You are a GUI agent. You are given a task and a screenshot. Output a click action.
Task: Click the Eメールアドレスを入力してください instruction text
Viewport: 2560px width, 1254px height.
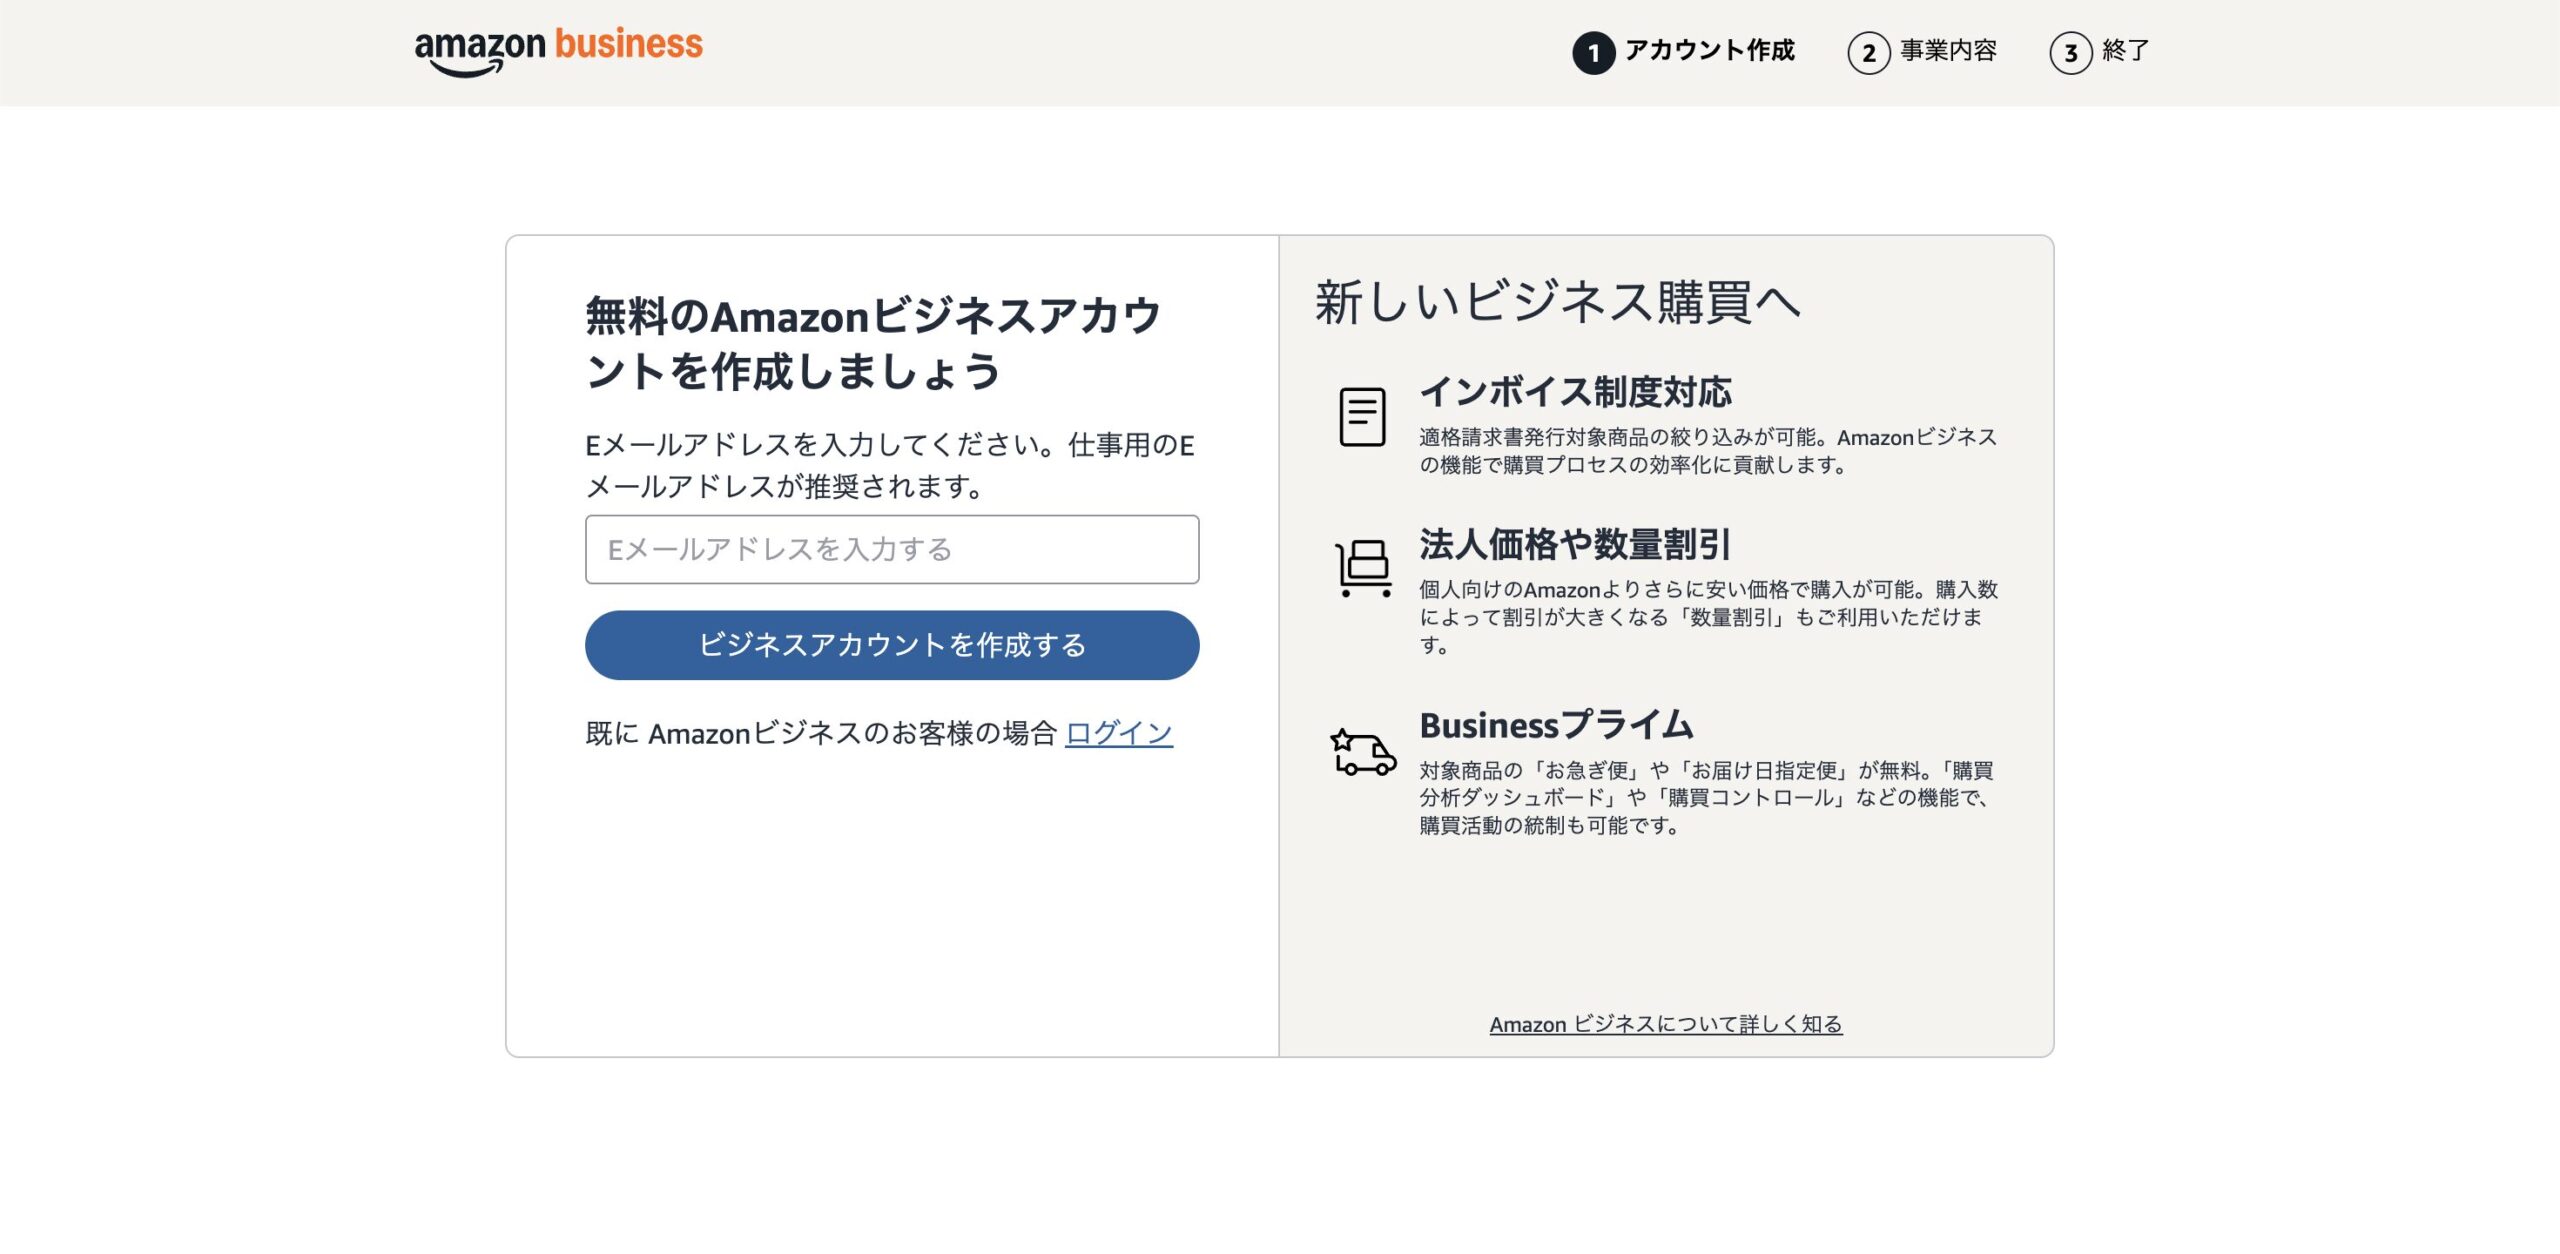tap(890, 466)
